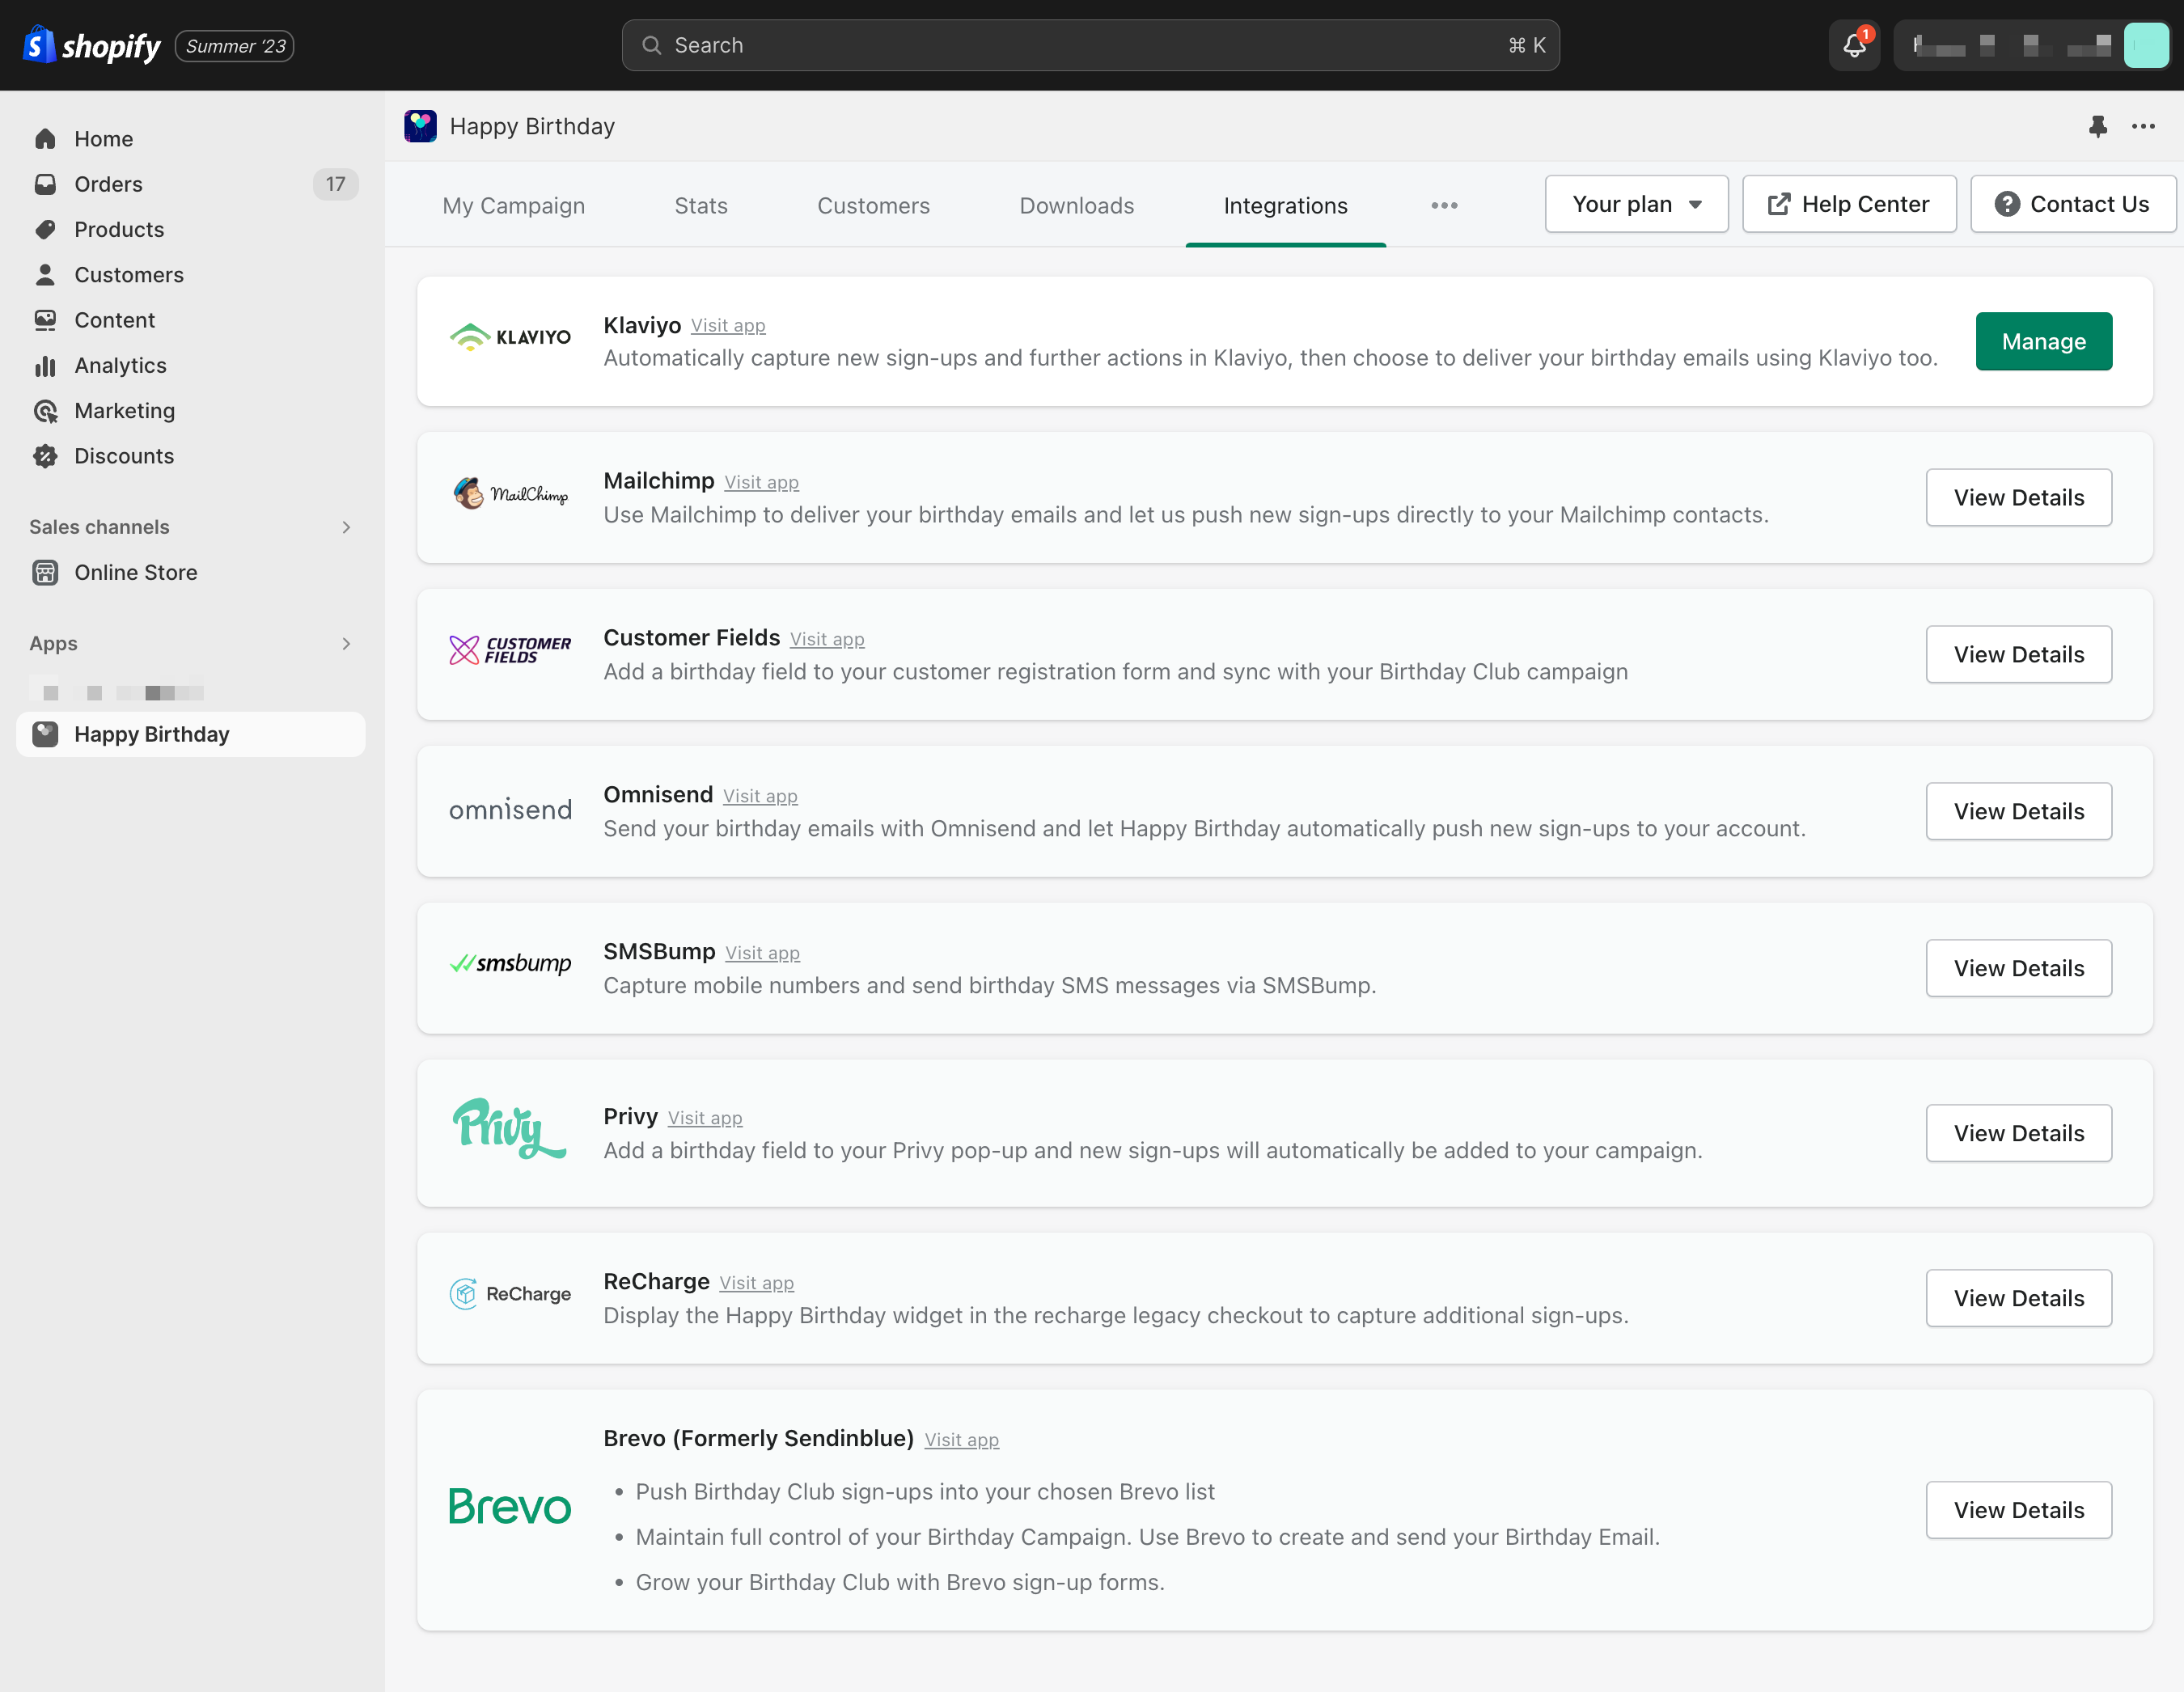Click the Privy logo

[x=510, y=1128]
